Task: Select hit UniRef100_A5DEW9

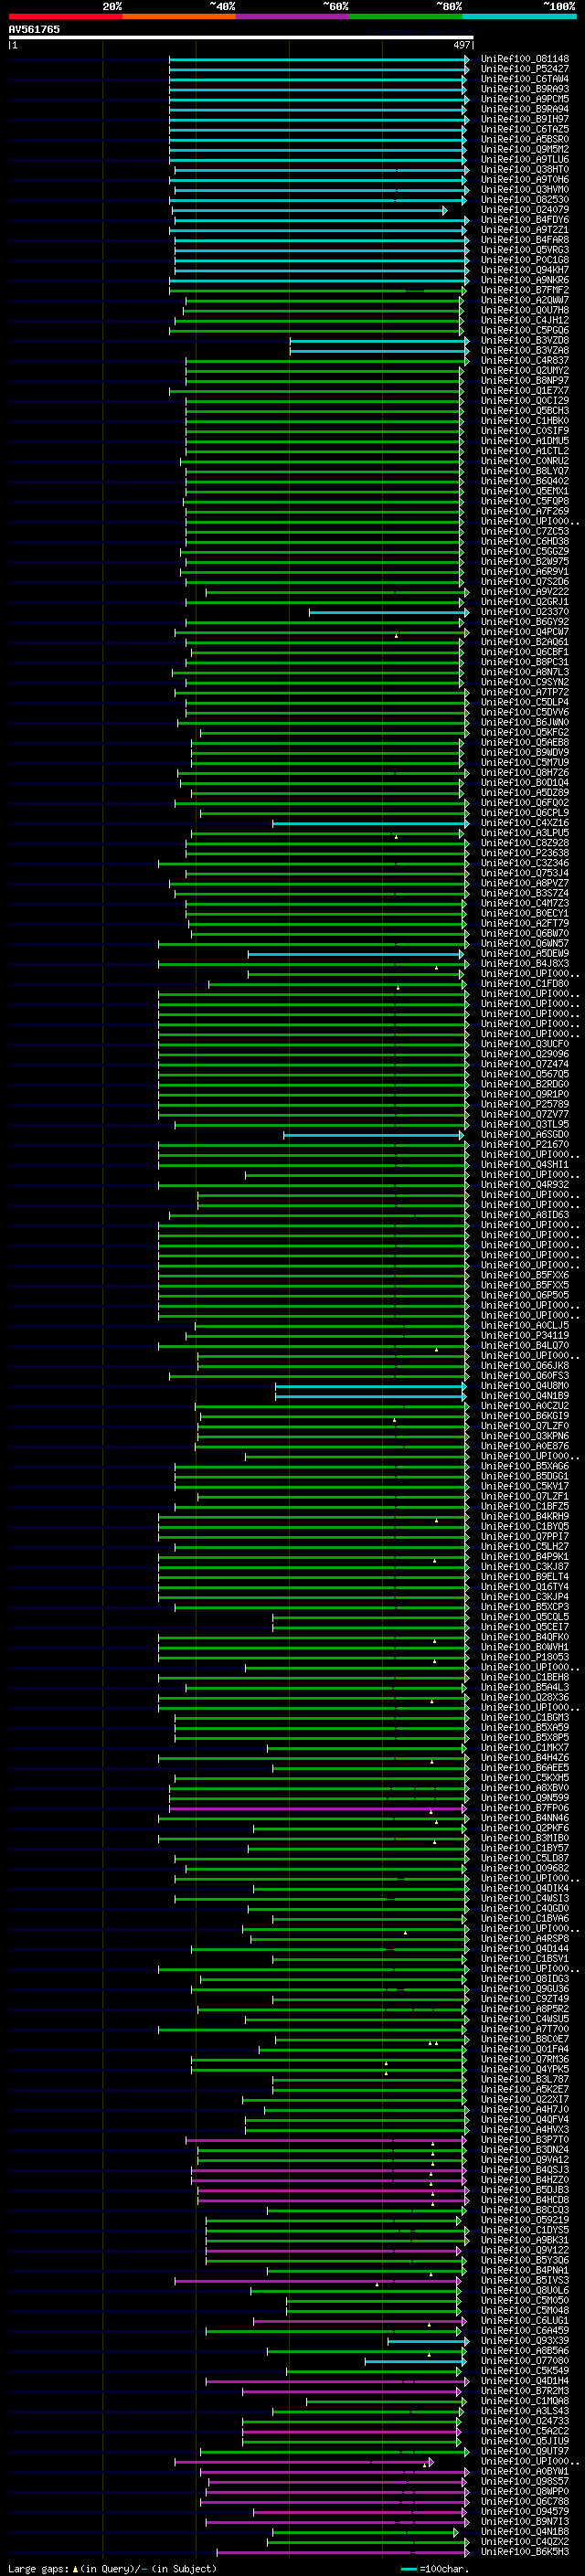Action: click(524, 953)
